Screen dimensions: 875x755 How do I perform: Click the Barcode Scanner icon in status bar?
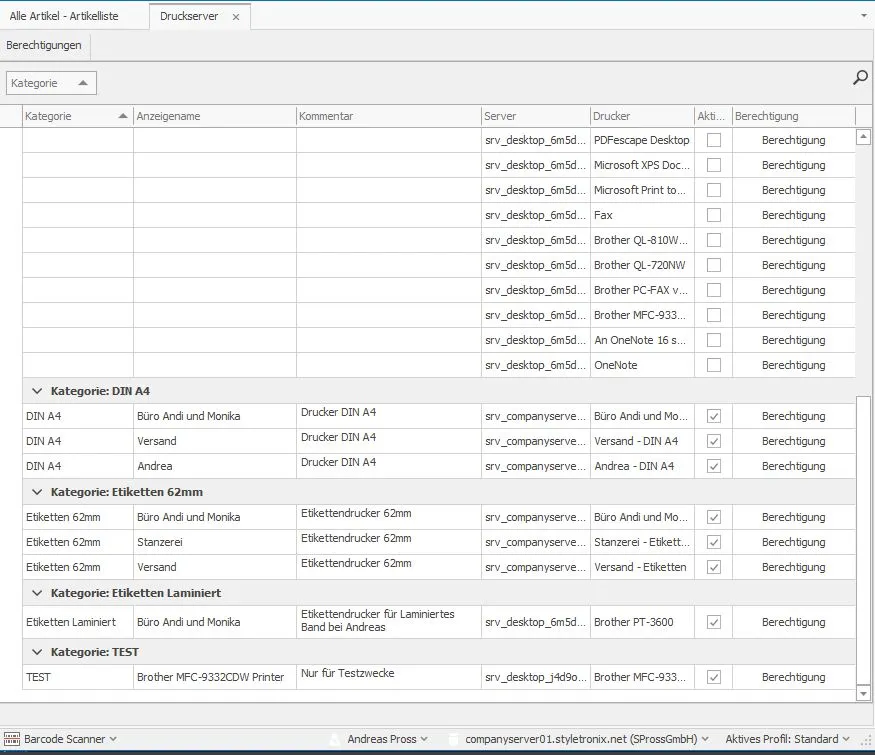click(12, 739)
